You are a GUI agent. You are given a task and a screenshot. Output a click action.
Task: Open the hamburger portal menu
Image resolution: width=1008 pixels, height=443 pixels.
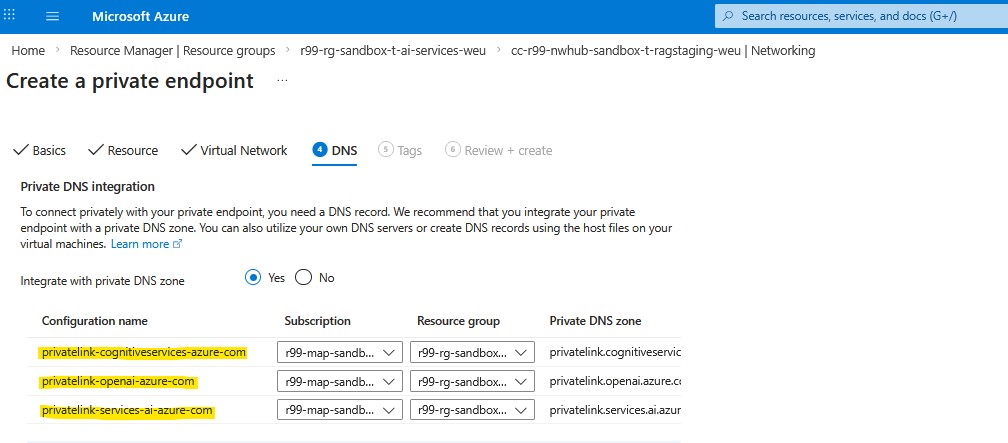click(53, 17)
